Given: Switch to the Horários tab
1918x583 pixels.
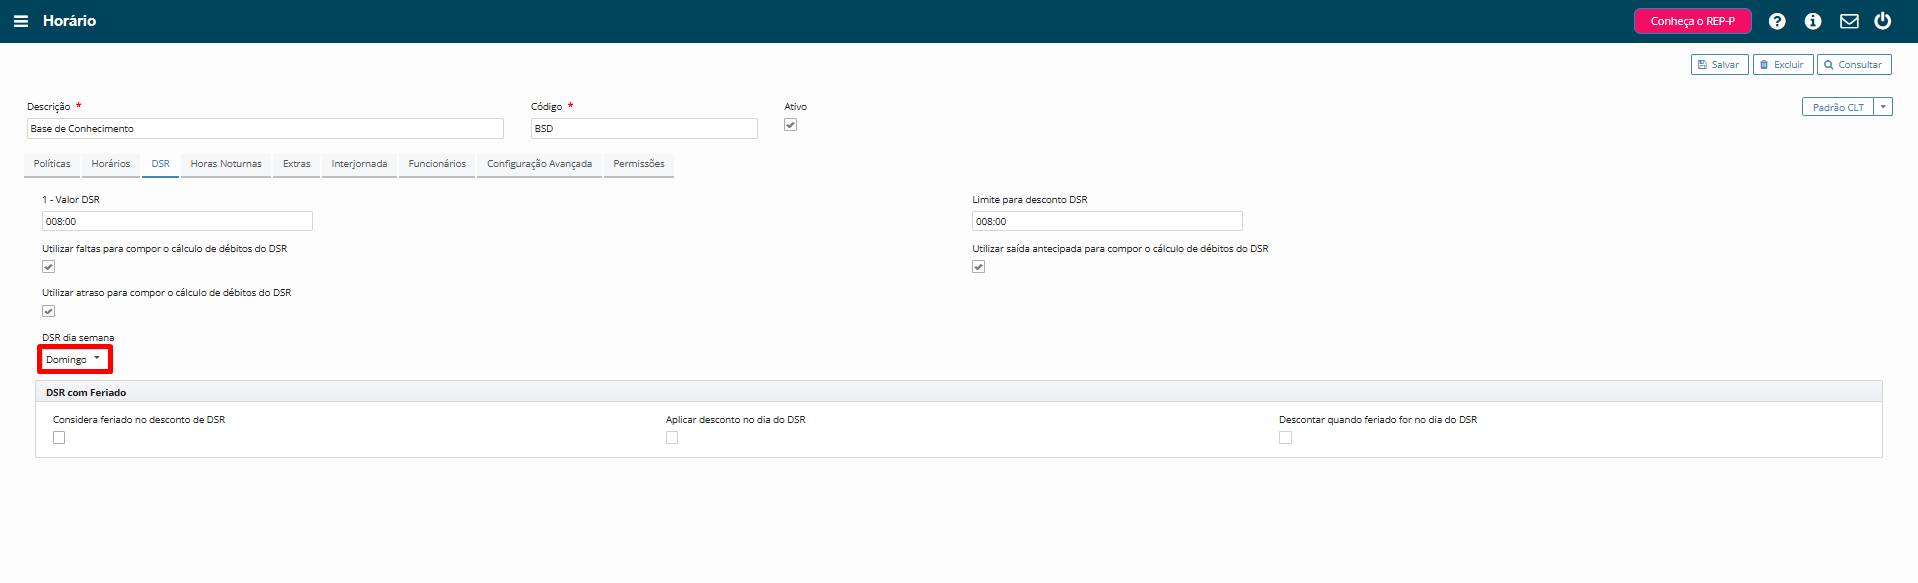Looking at the screenshot, I should point(111,164).
